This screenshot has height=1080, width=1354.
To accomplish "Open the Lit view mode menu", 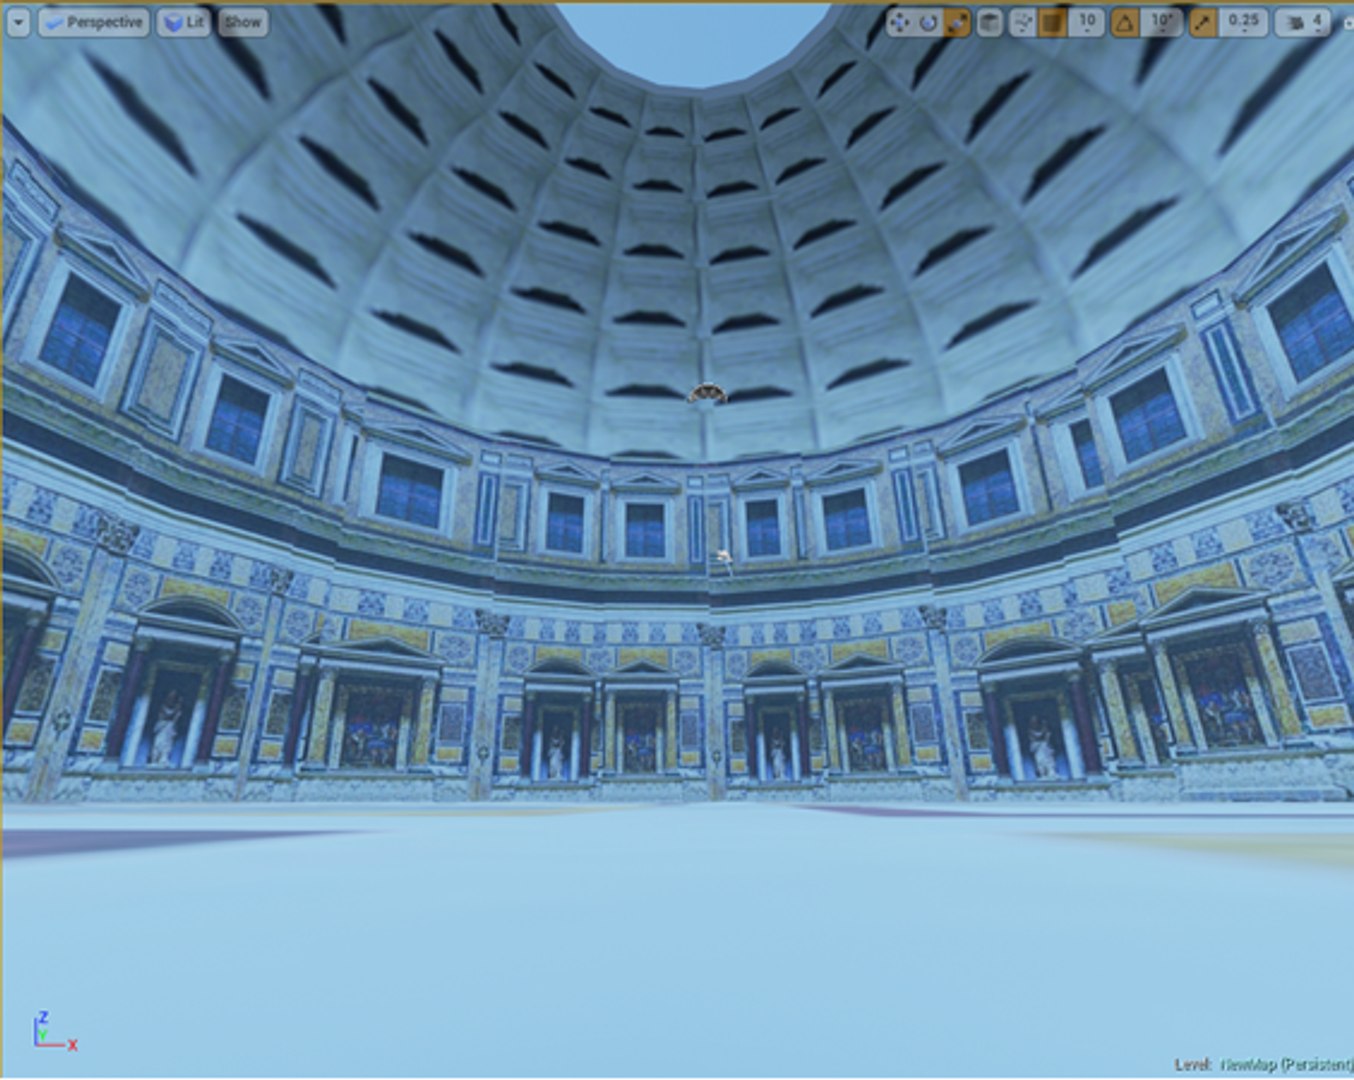I will coord(183,22).
